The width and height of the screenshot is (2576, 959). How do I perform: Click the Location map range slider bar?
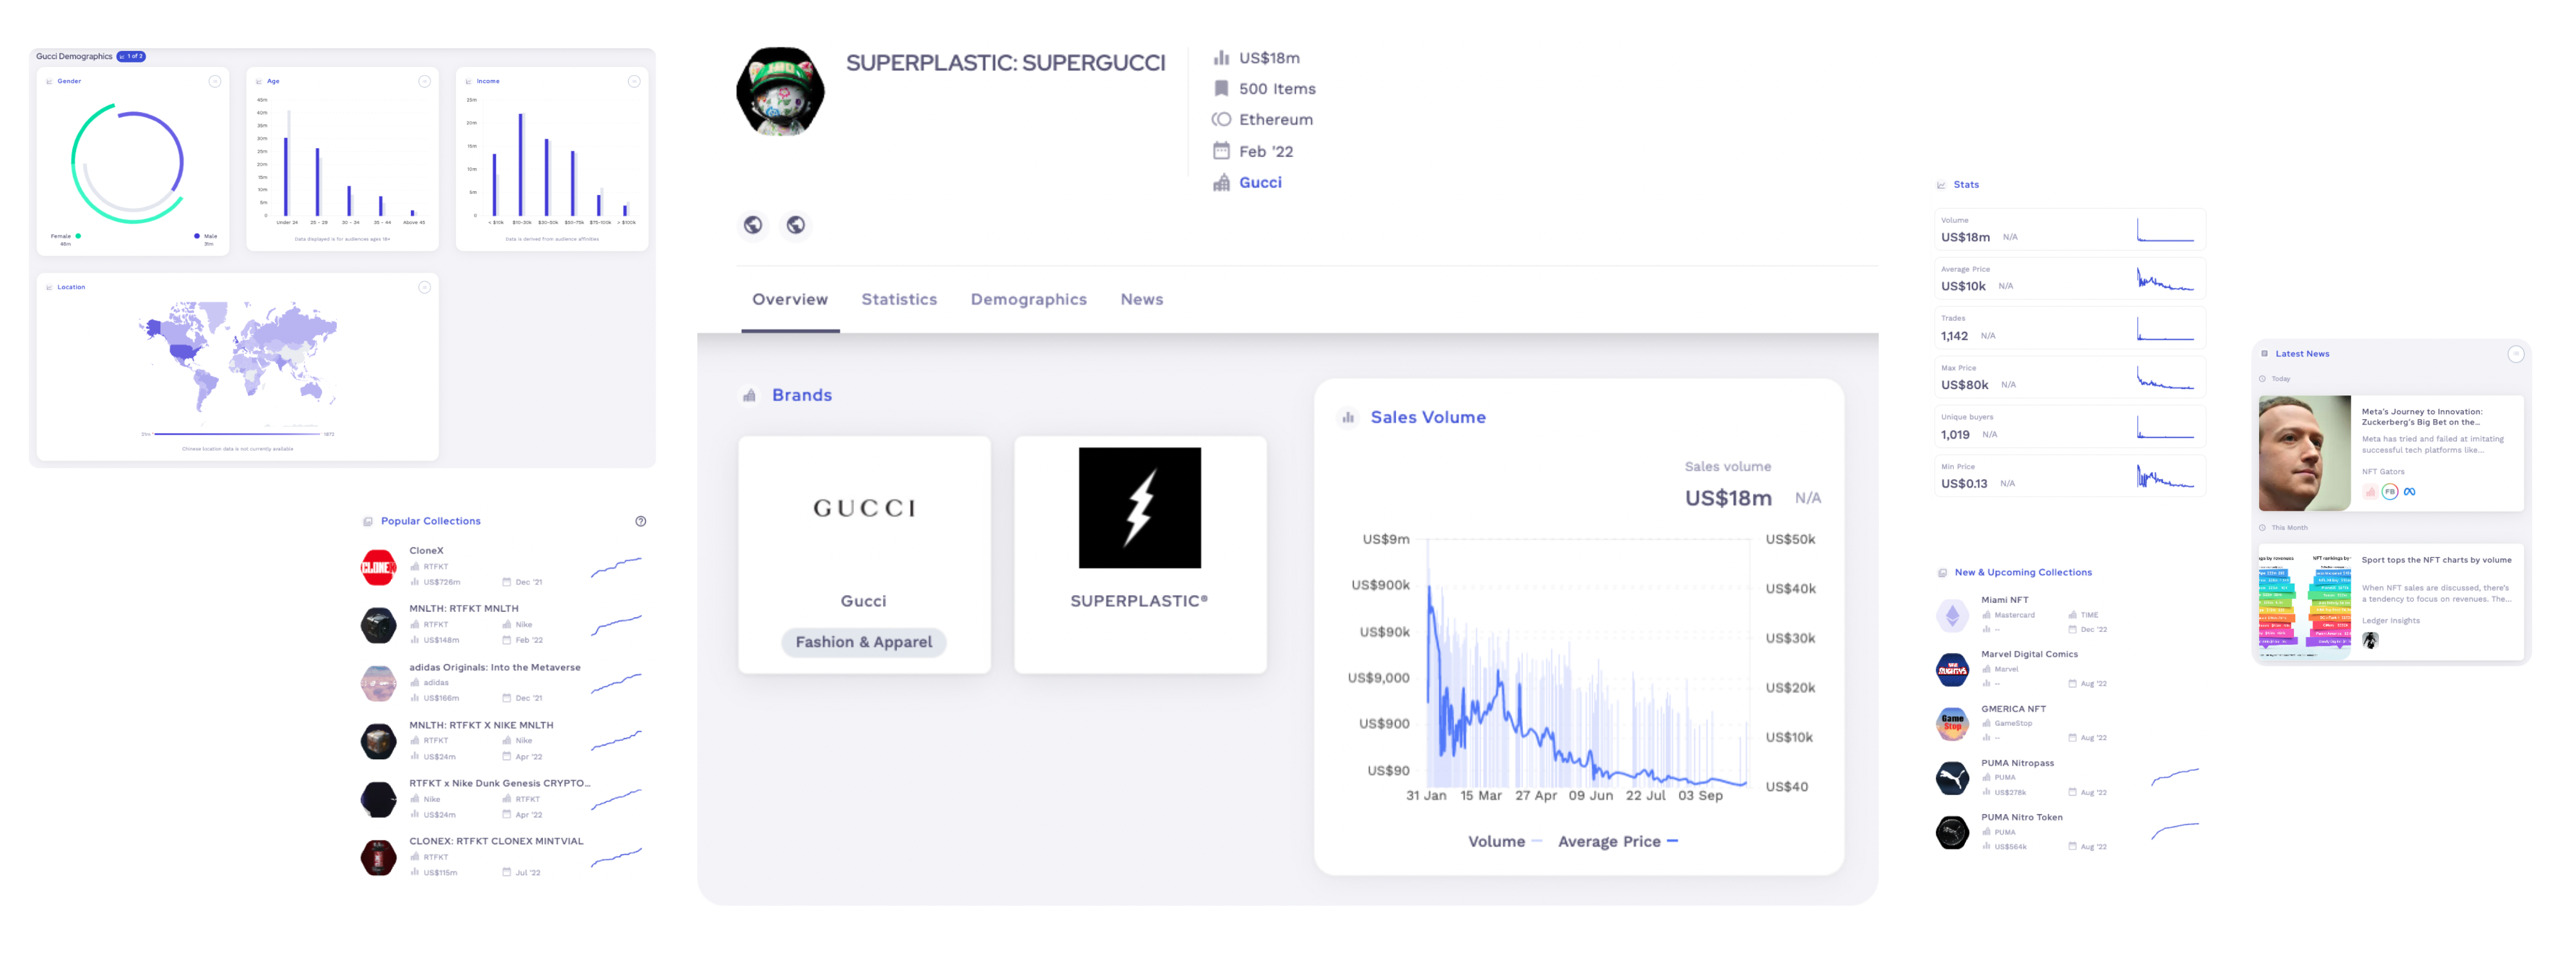[237, 434]
